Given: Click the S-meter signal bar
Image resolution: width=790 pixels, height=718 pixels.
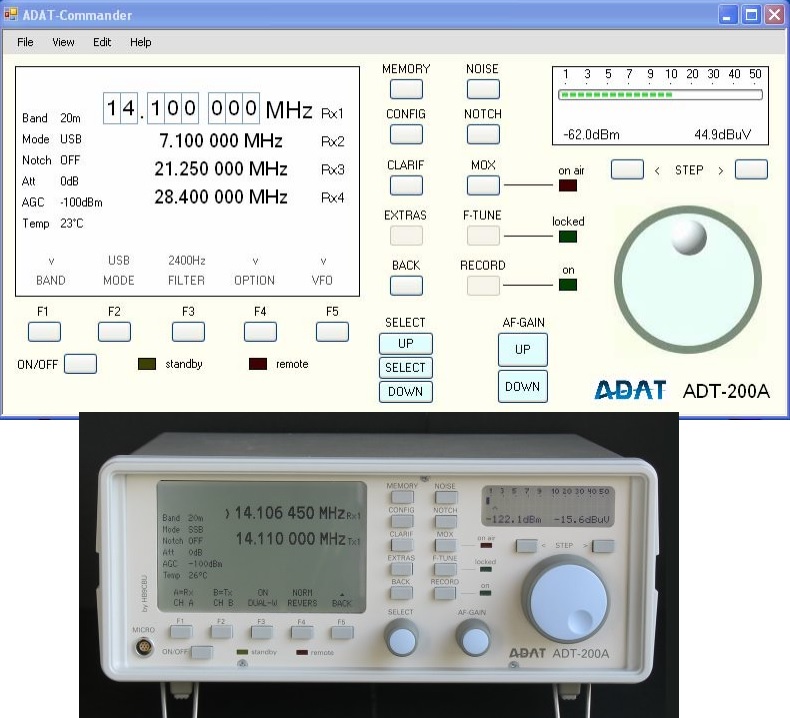Looking at the screenshot, I should point(661,95).
